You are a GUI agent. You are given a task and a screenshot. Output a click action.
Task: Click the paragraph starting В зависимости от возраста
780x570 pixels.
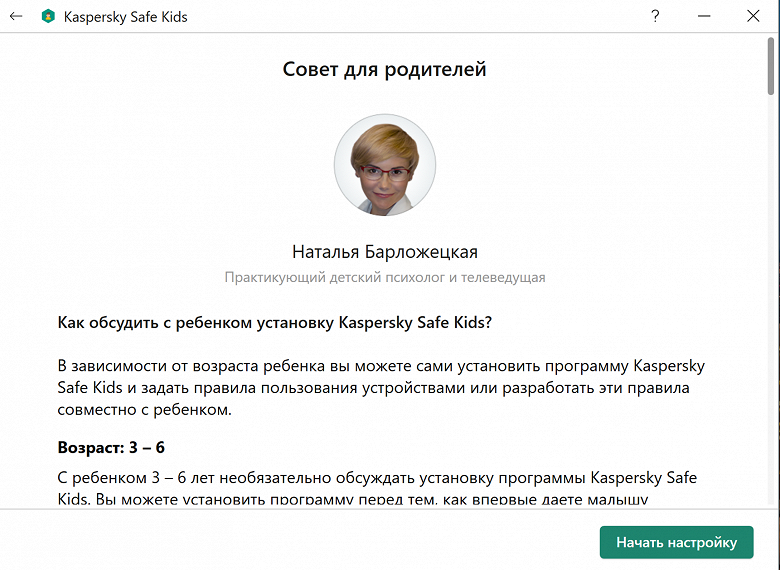381,387
